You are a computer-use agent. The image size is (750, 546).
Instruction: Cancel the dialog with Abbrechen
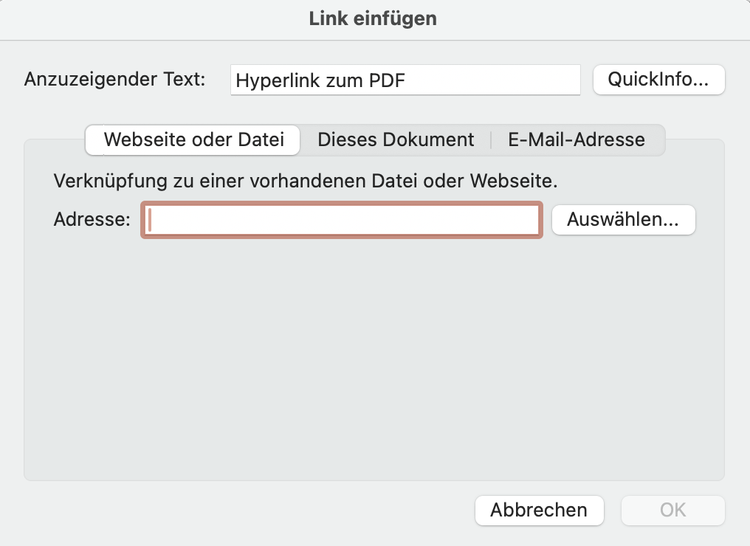(538, 510)
